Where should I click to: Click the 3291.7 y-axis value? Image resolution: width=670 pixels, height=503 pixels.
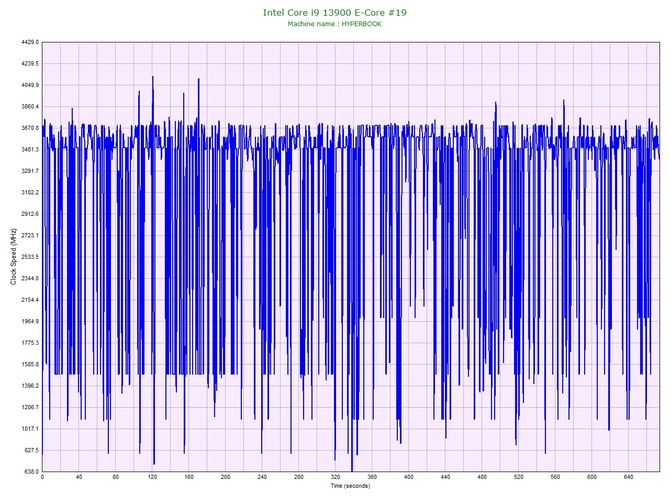click(x=30, y=171)
